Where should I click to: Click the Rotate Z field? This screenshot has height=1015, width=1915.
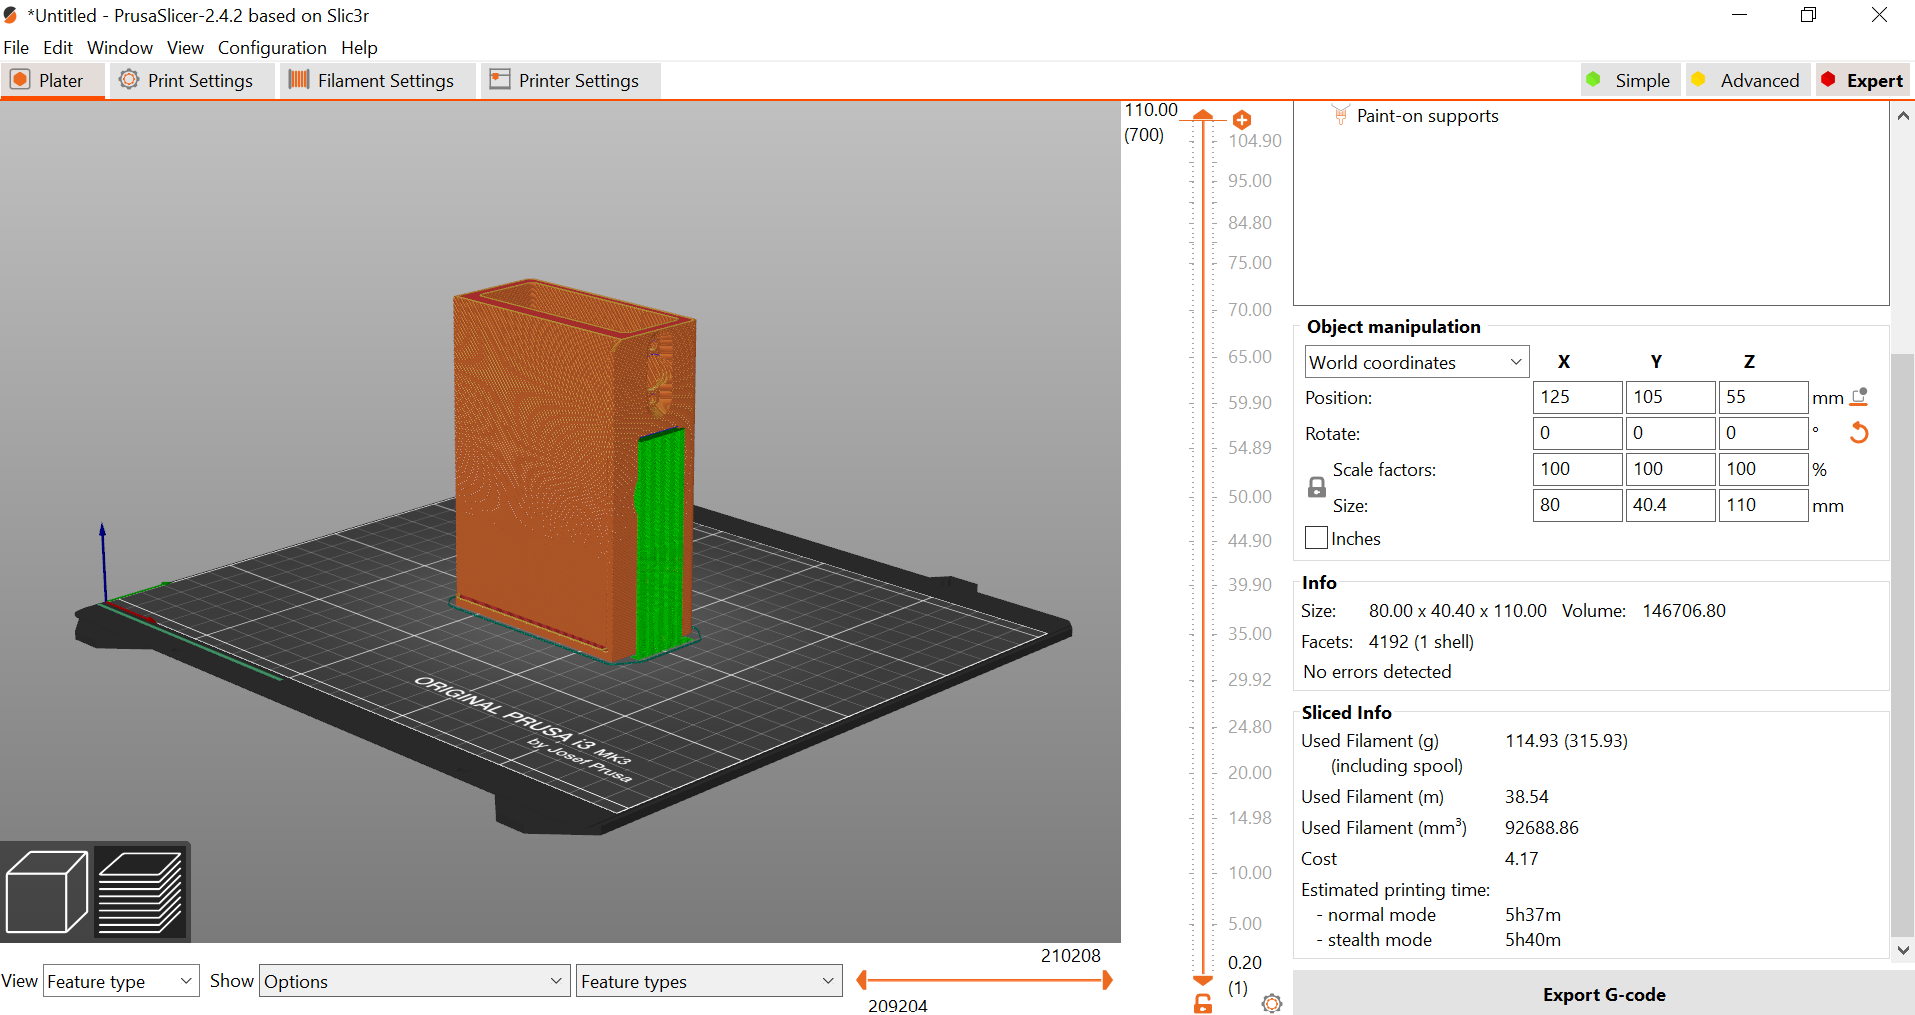(x=1763, y=433)
